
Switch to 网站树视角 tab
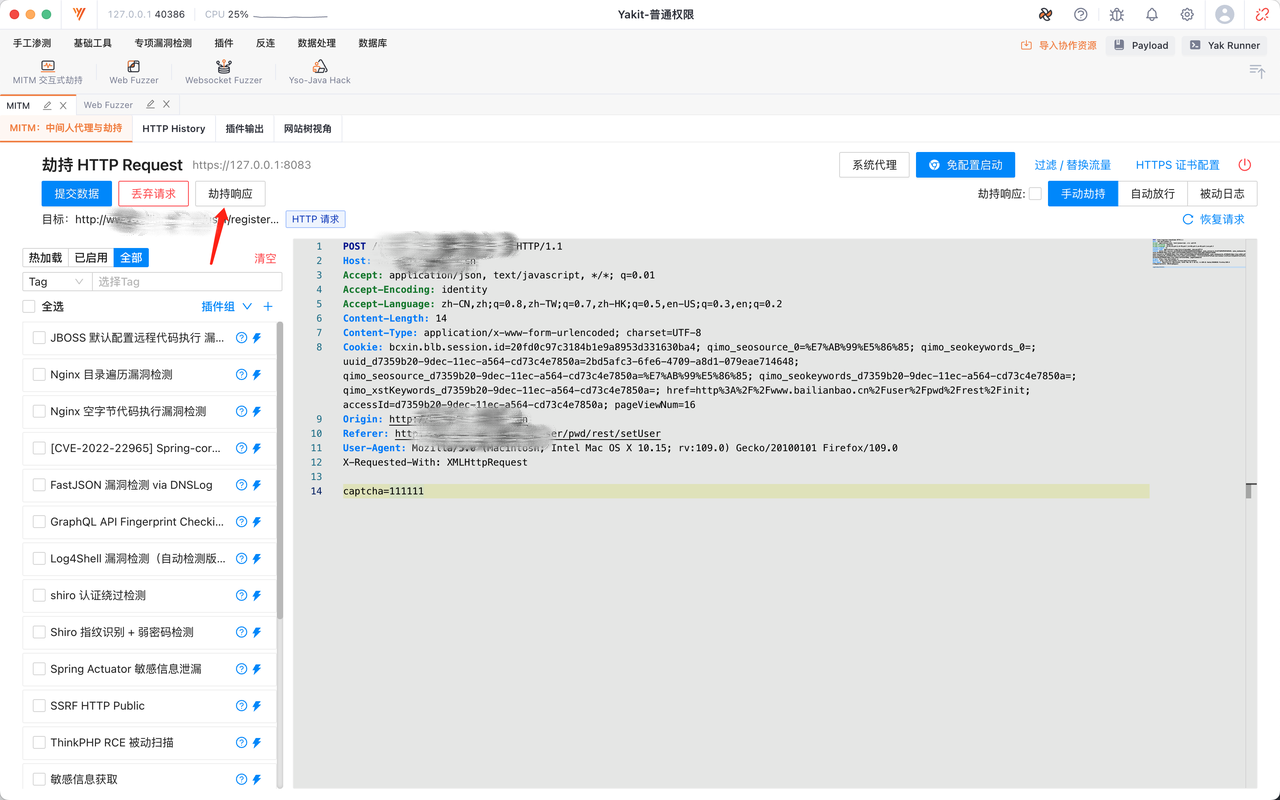coord(308,129)
